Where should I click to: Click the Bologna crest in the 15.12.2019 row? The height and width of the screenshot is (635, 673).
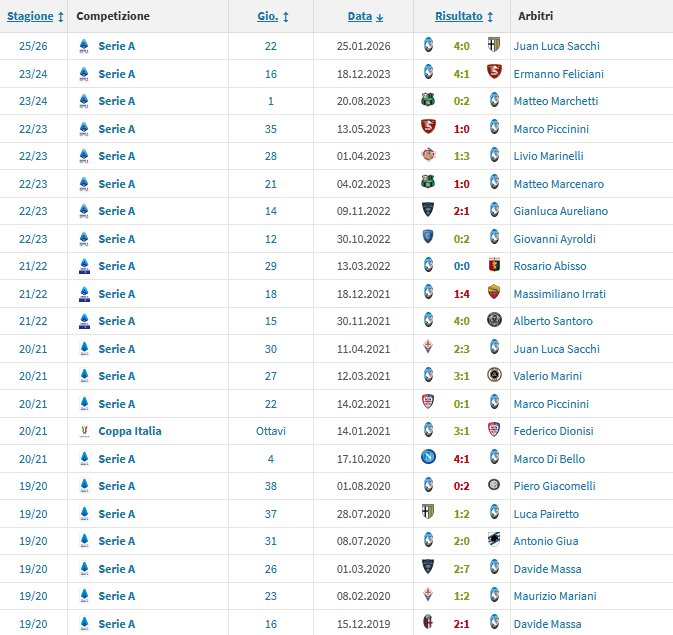(x=429, y=624)
